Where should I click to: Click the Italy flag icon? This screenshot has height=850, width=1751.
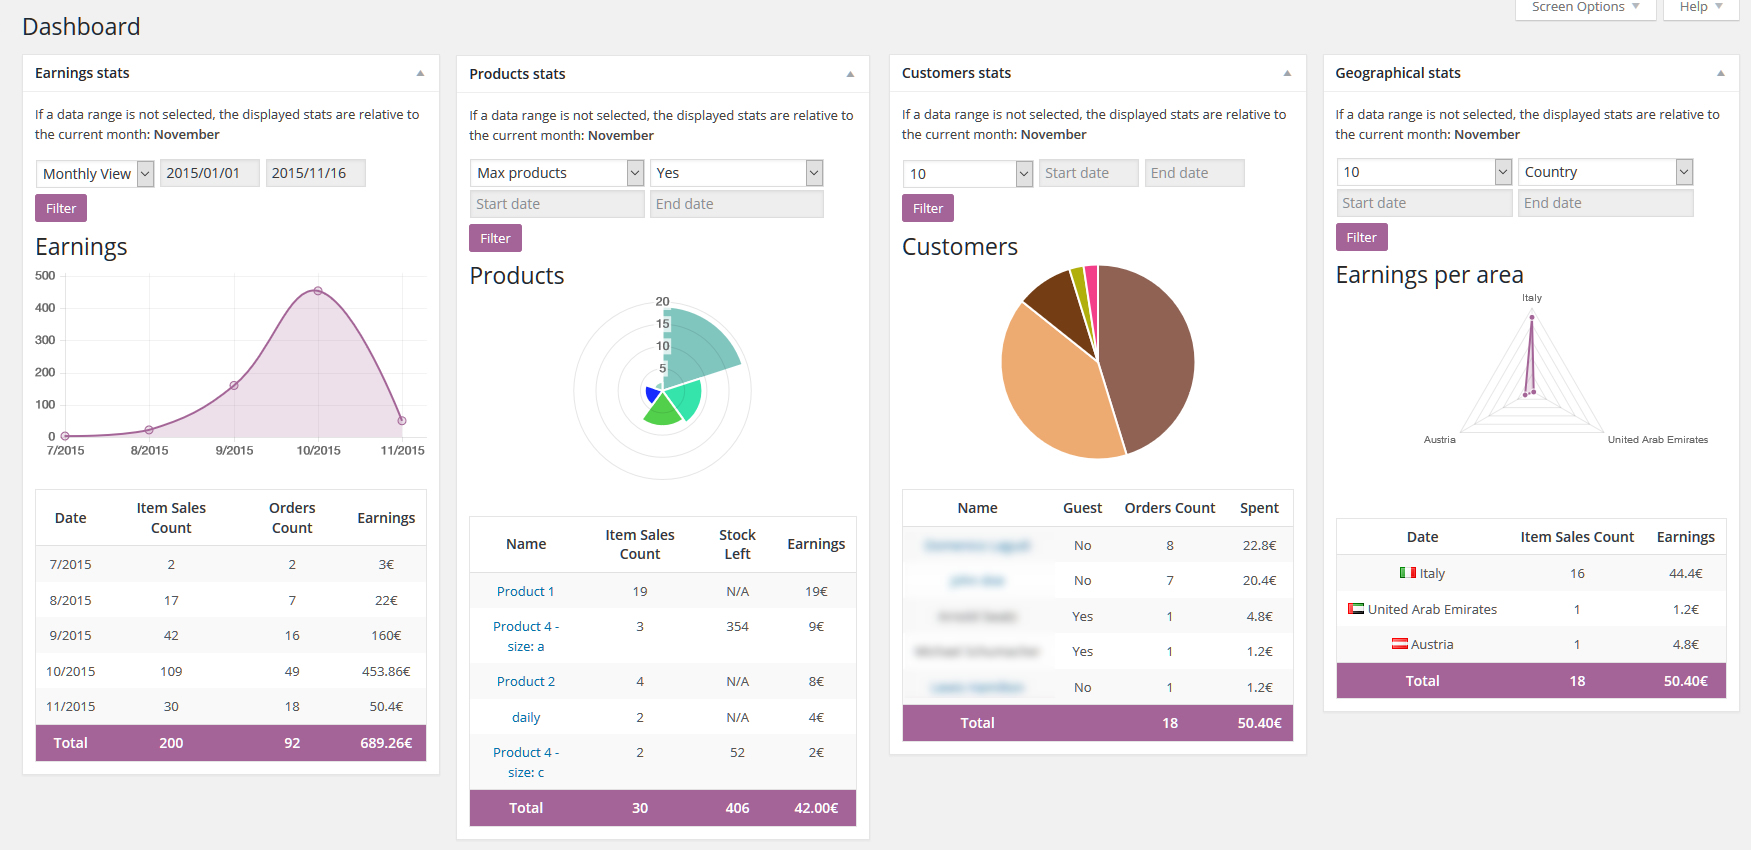tap(1407, 573)
